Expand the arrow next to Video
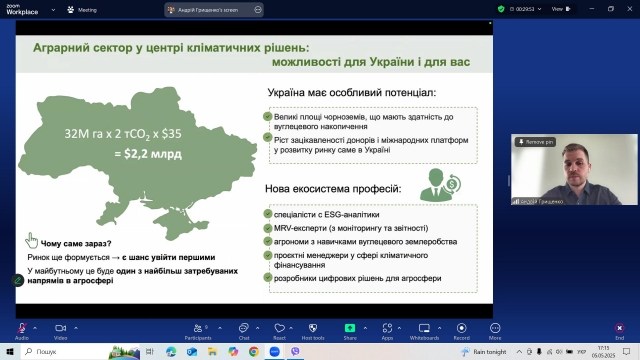The height and width of the screenshot is (360, 640). tap(76, 328)
